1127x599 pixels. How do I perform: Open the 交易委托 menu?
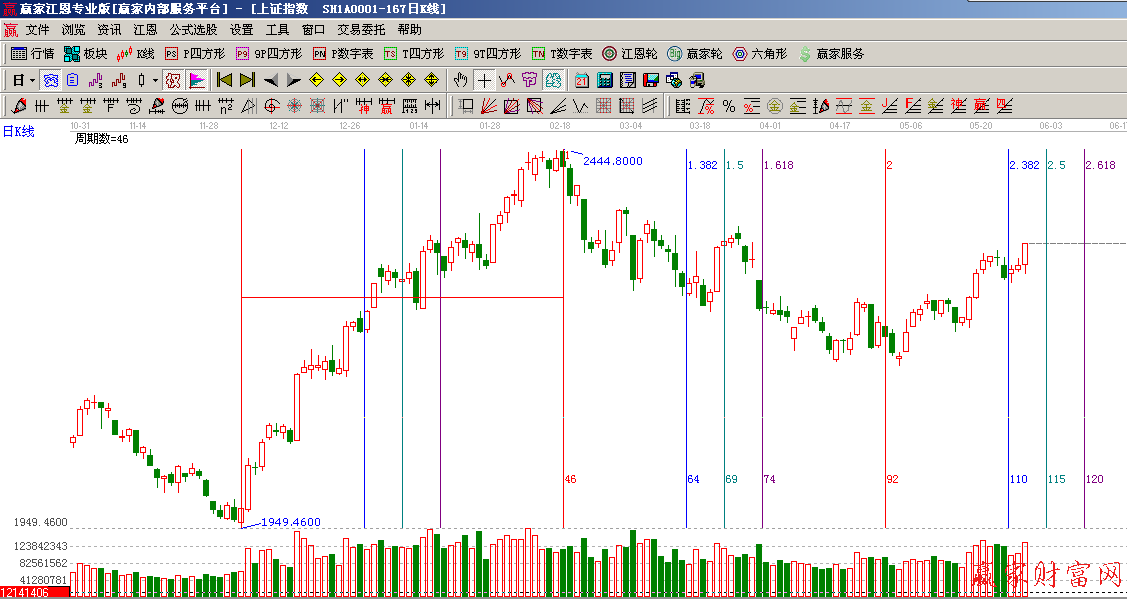(362, 30)
